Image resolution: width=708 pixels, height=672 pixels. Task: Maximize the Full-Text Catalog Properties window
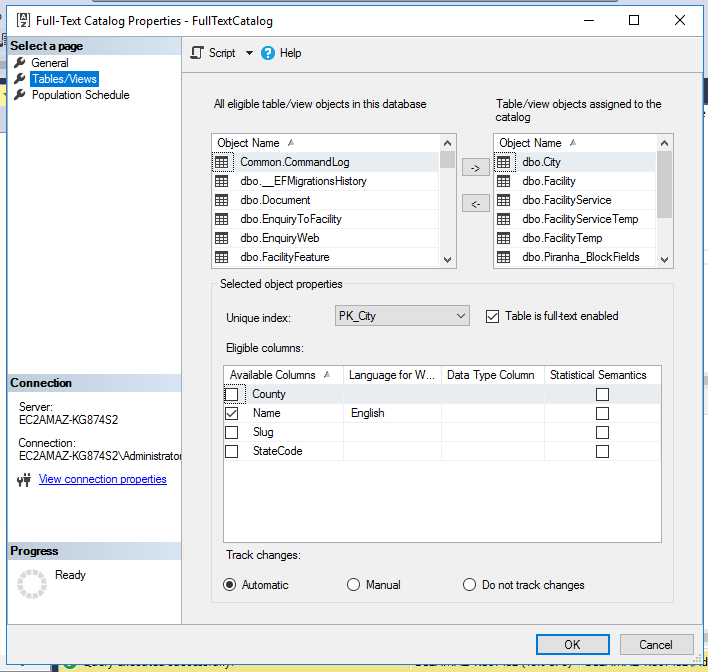coord(634,20)
